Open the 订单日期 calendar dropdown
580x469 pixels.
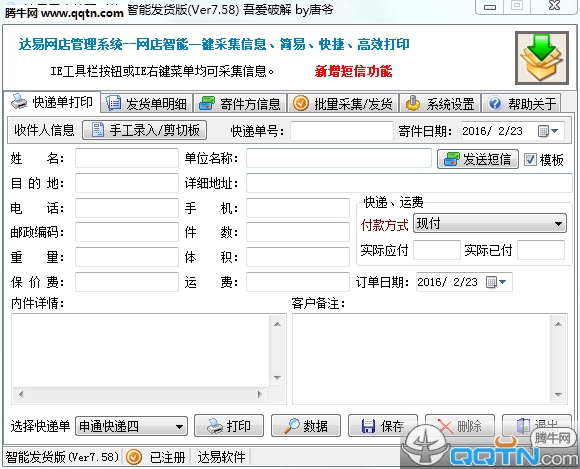(x=496, y=282)
